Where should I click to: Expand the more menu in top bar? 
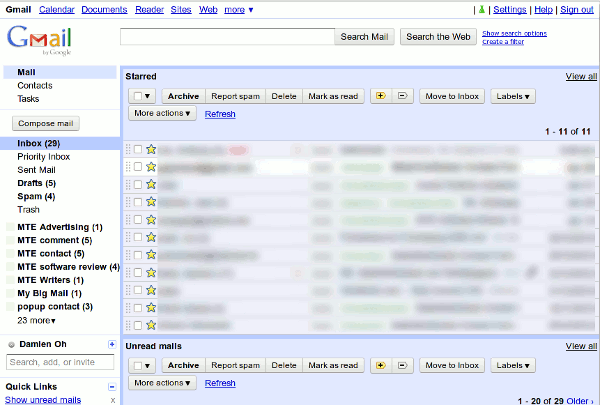coord(238,10)
